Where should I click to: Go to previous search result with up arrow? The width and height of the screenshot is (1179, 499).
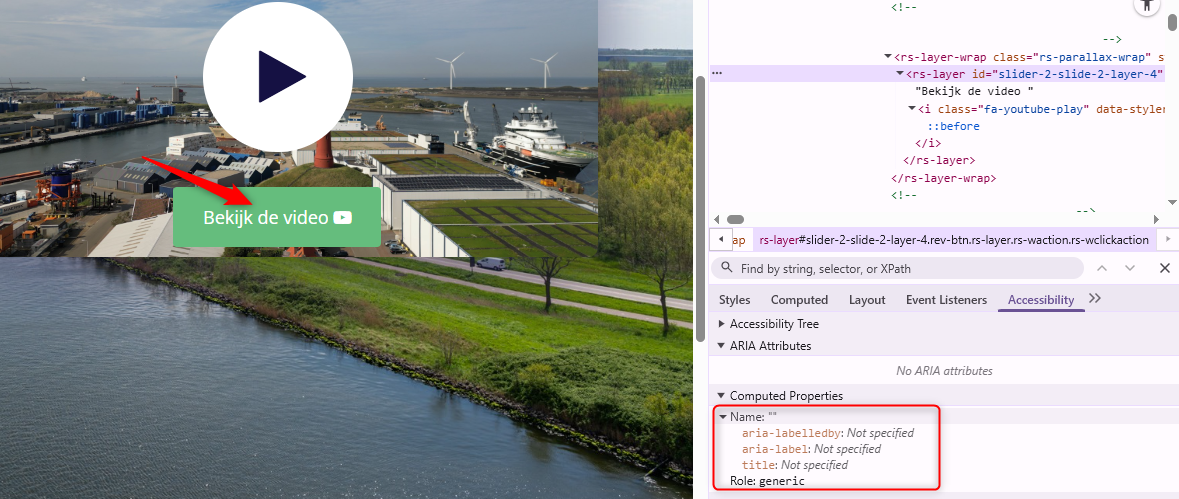coord(1102,268)
